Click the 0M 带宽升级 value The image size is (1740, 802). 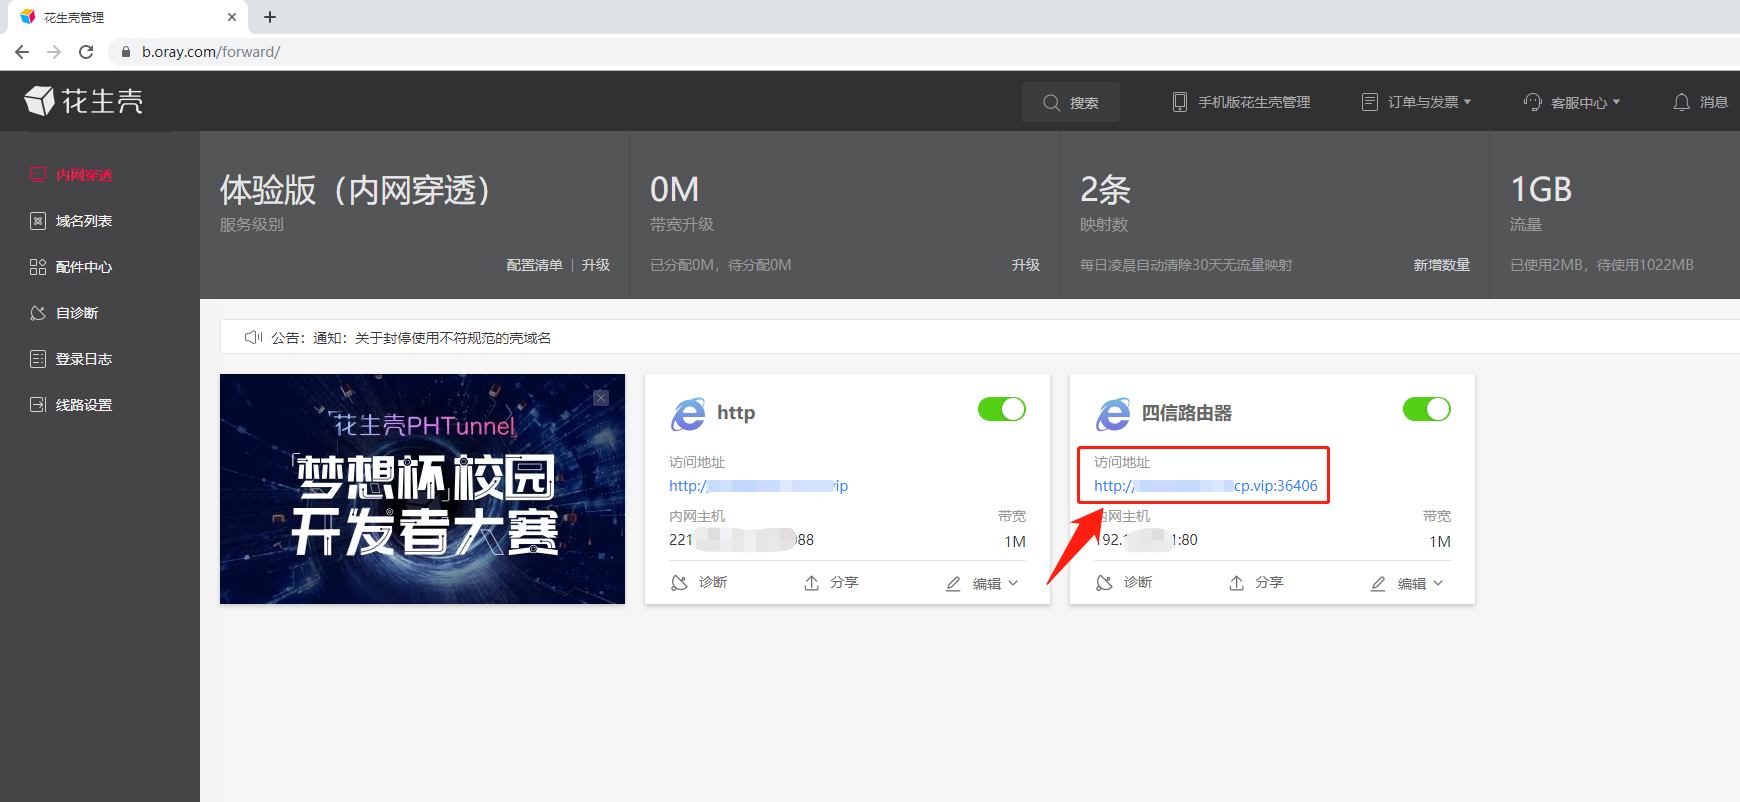tap(675, 189)
